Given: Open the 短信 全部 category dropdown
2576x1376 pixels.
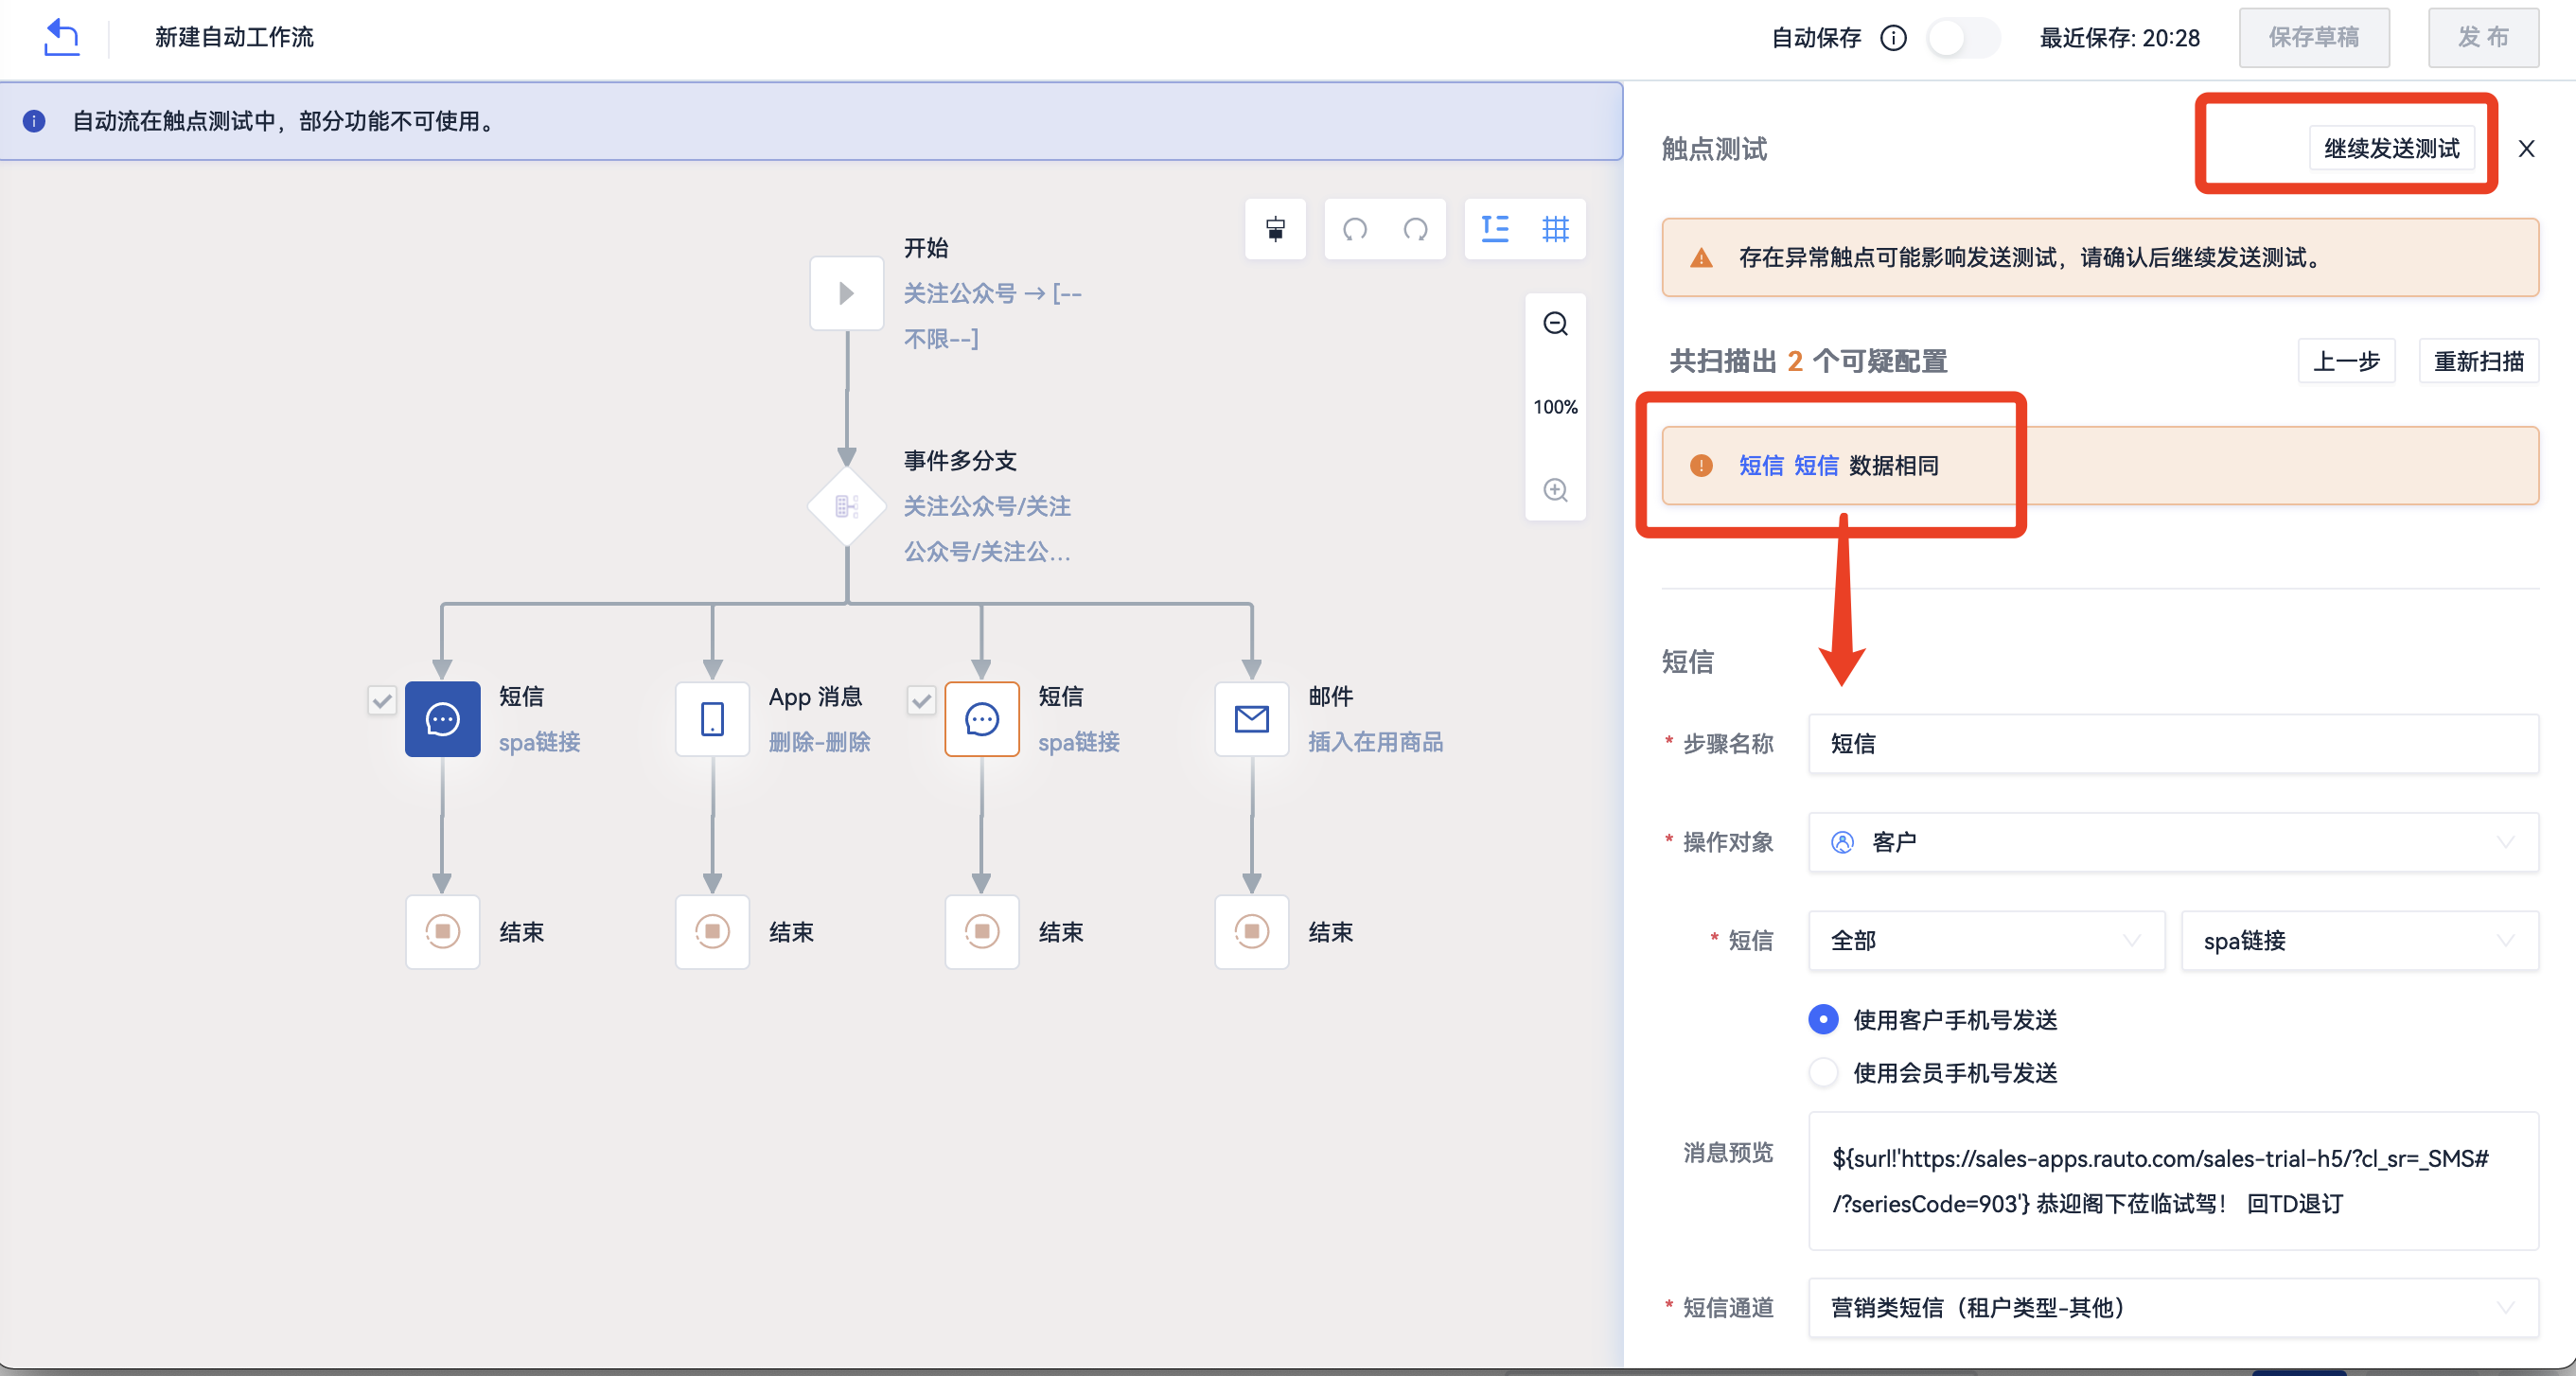Looking at the screenshot, I should coord(1986,940).
